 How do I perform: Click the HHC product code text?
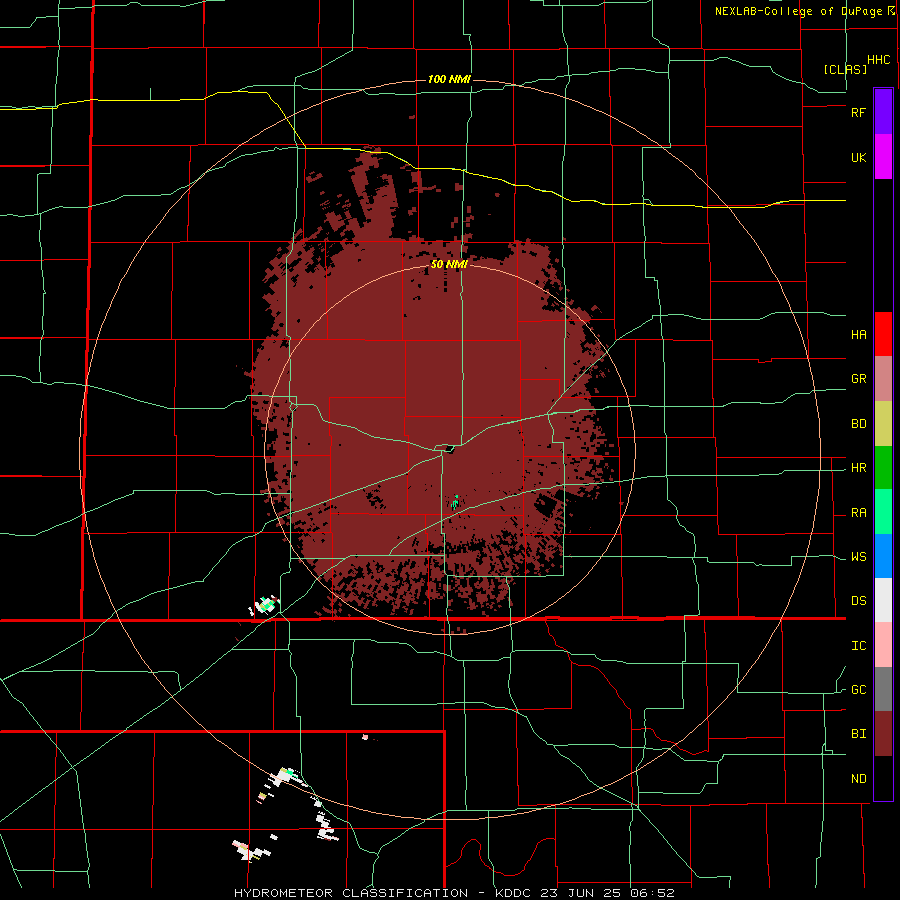pyautogui.click(x=879, y=60)
